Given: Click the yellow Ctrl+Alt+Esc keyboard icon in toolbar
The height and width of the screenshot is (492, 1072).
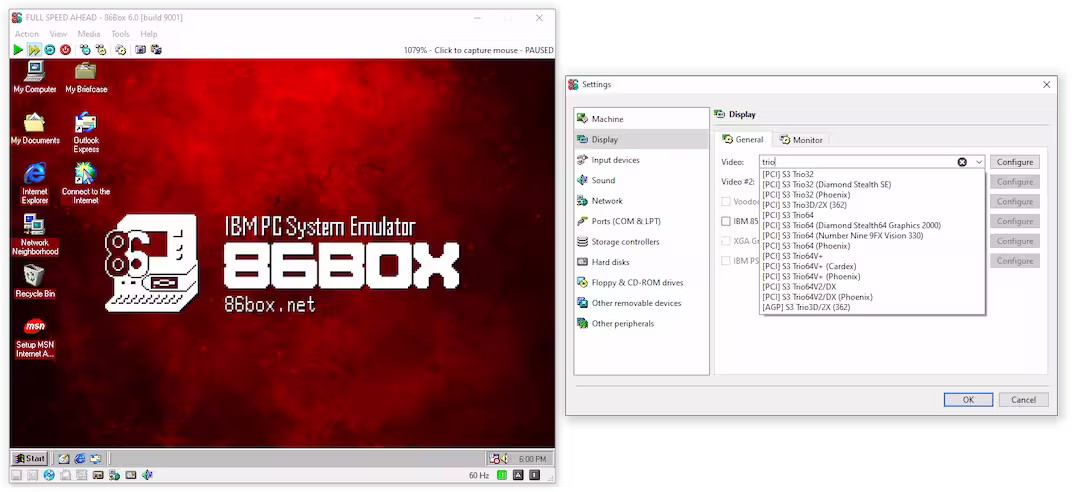Looking at the screenshot, I should (x=100, y=50).
